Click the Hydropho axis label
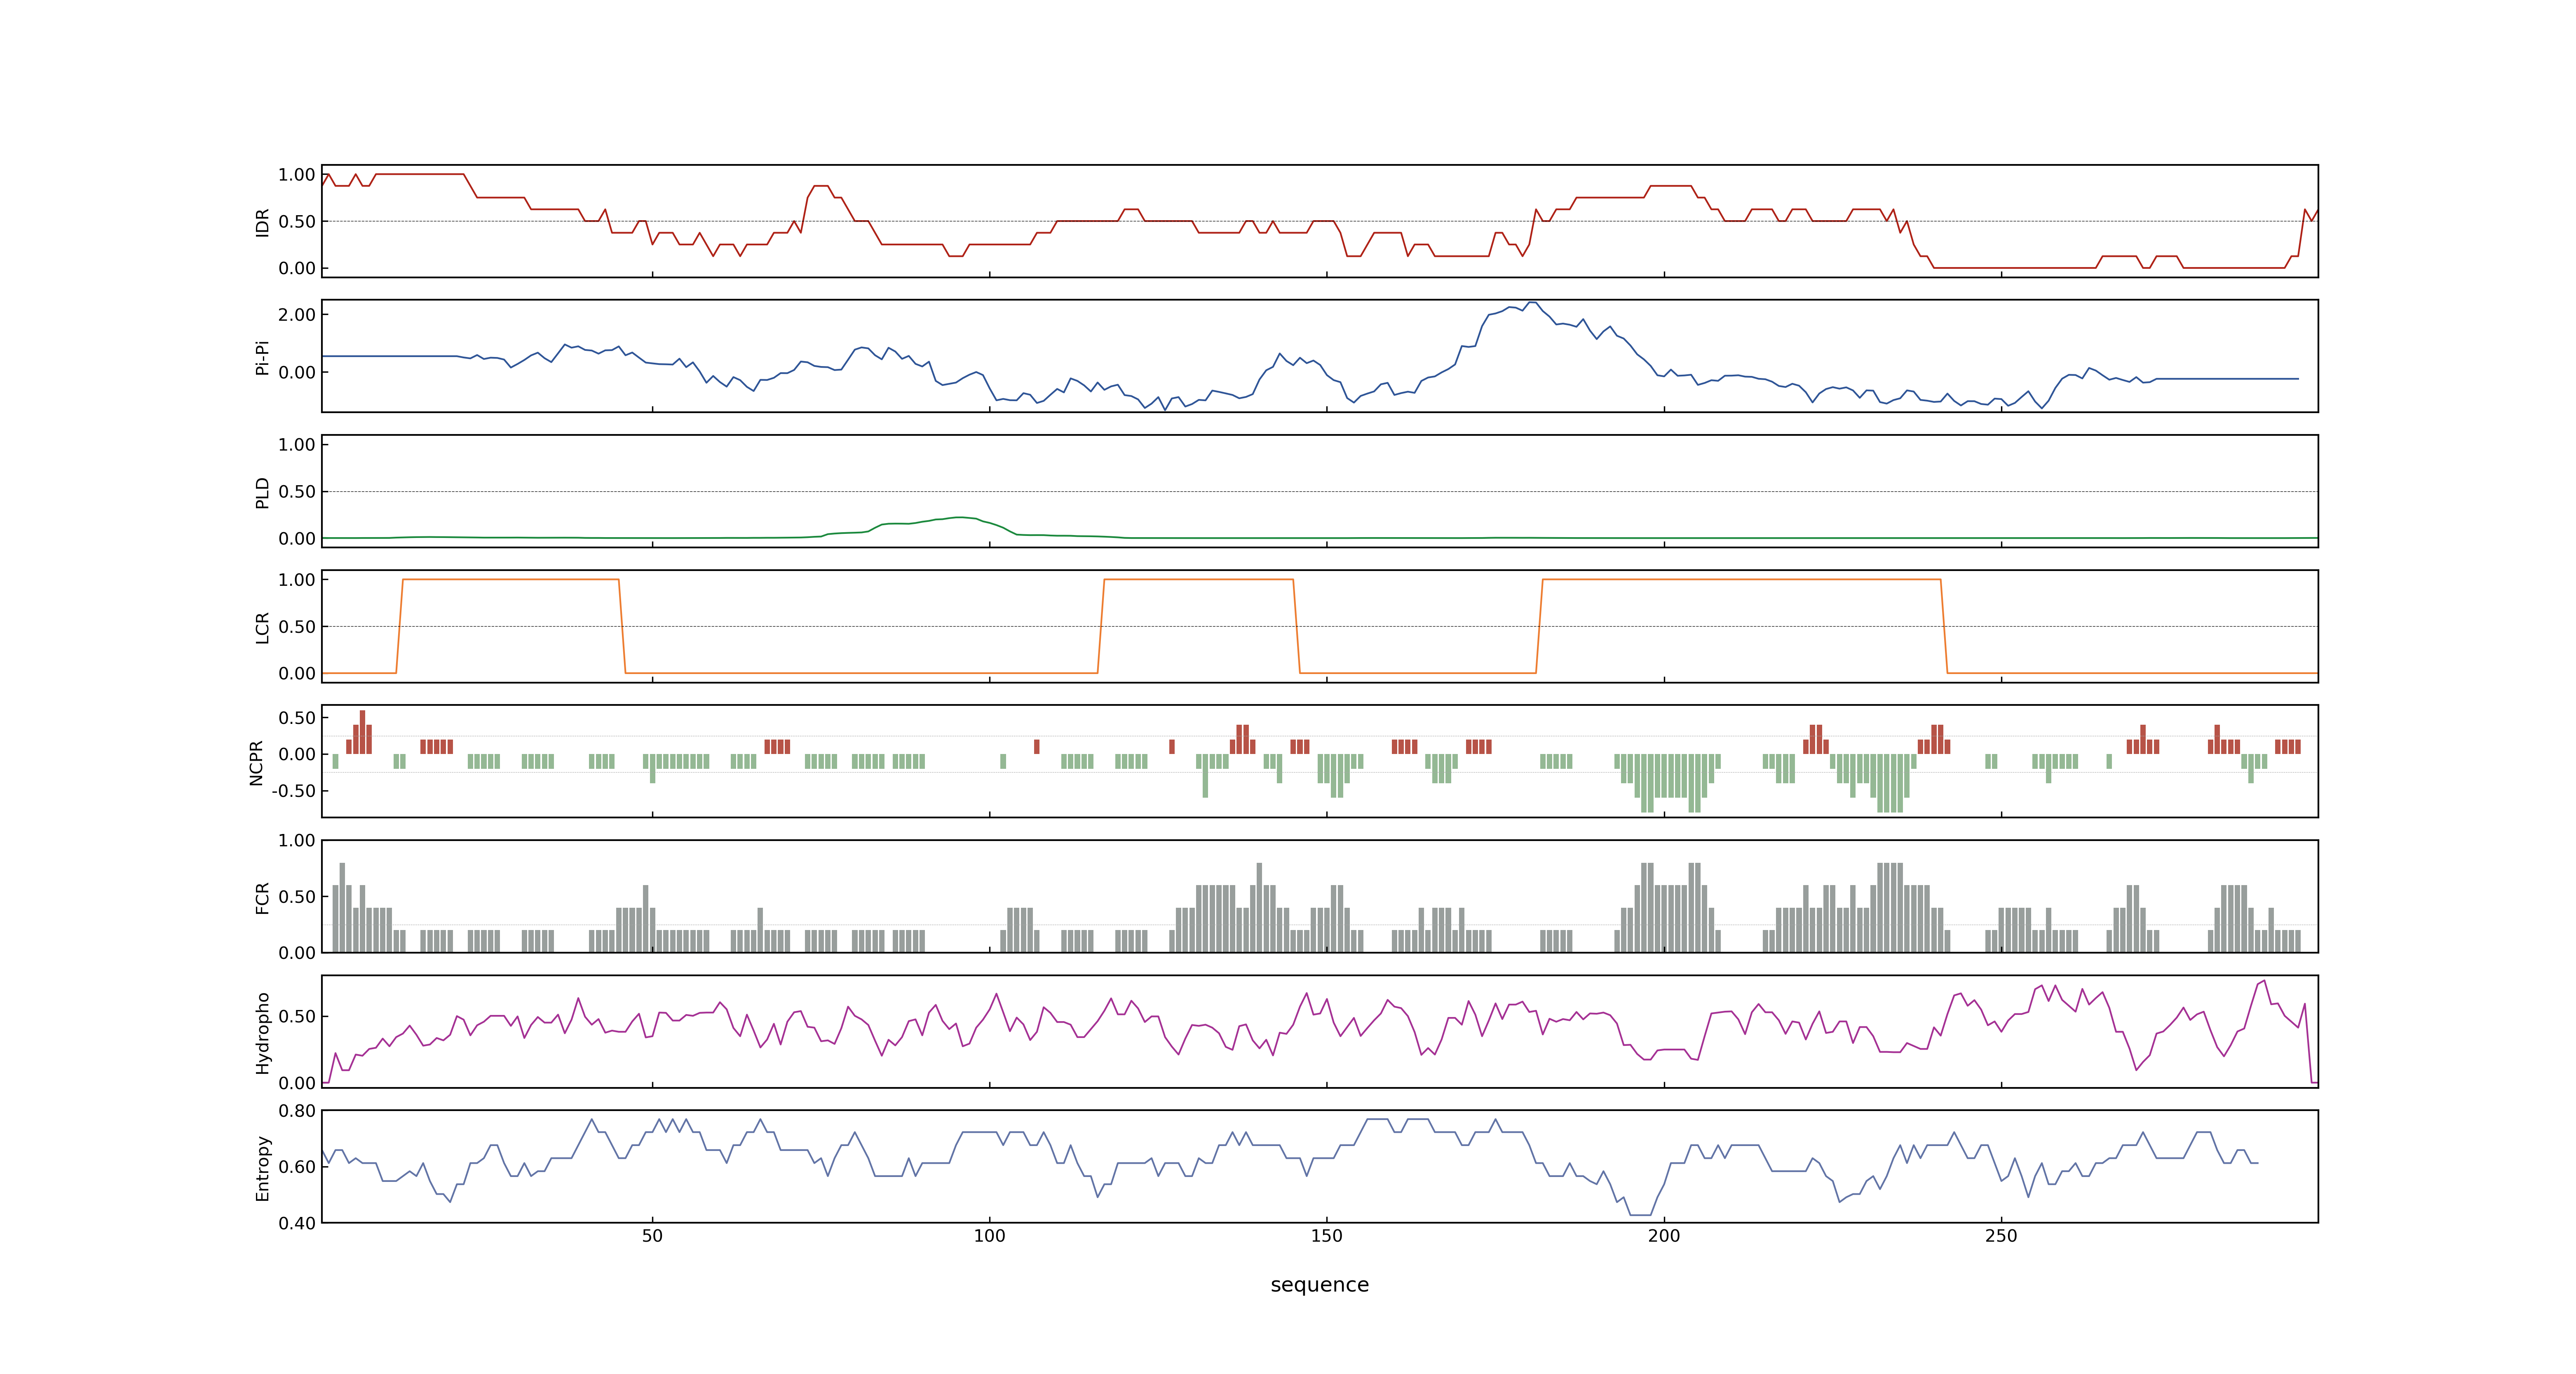The image size is (2576, 1374). tap(263, 1033)
